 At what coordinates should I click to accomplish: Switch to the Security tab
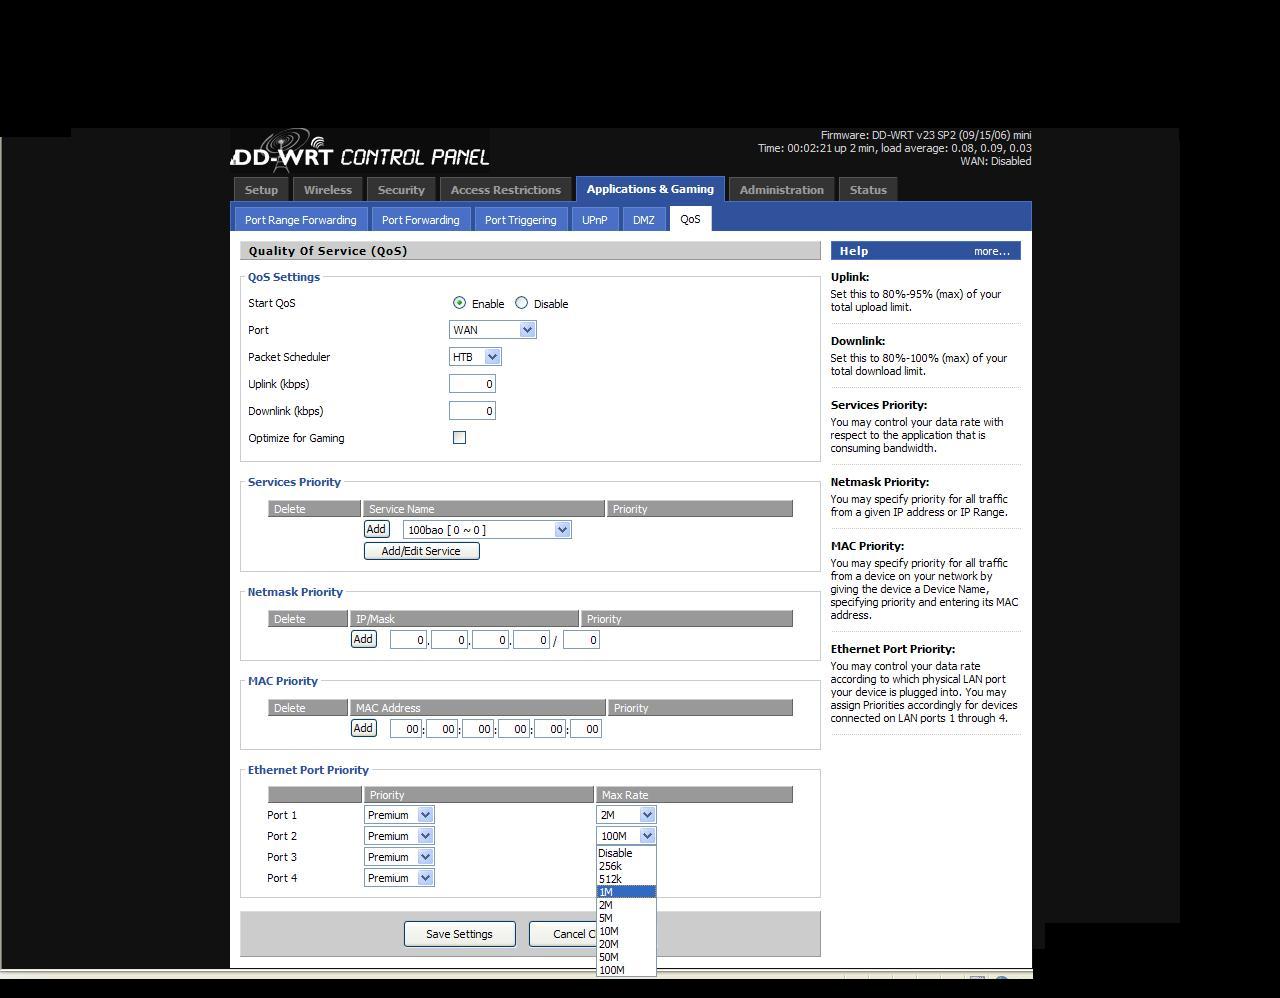click(x=401, y=190)
